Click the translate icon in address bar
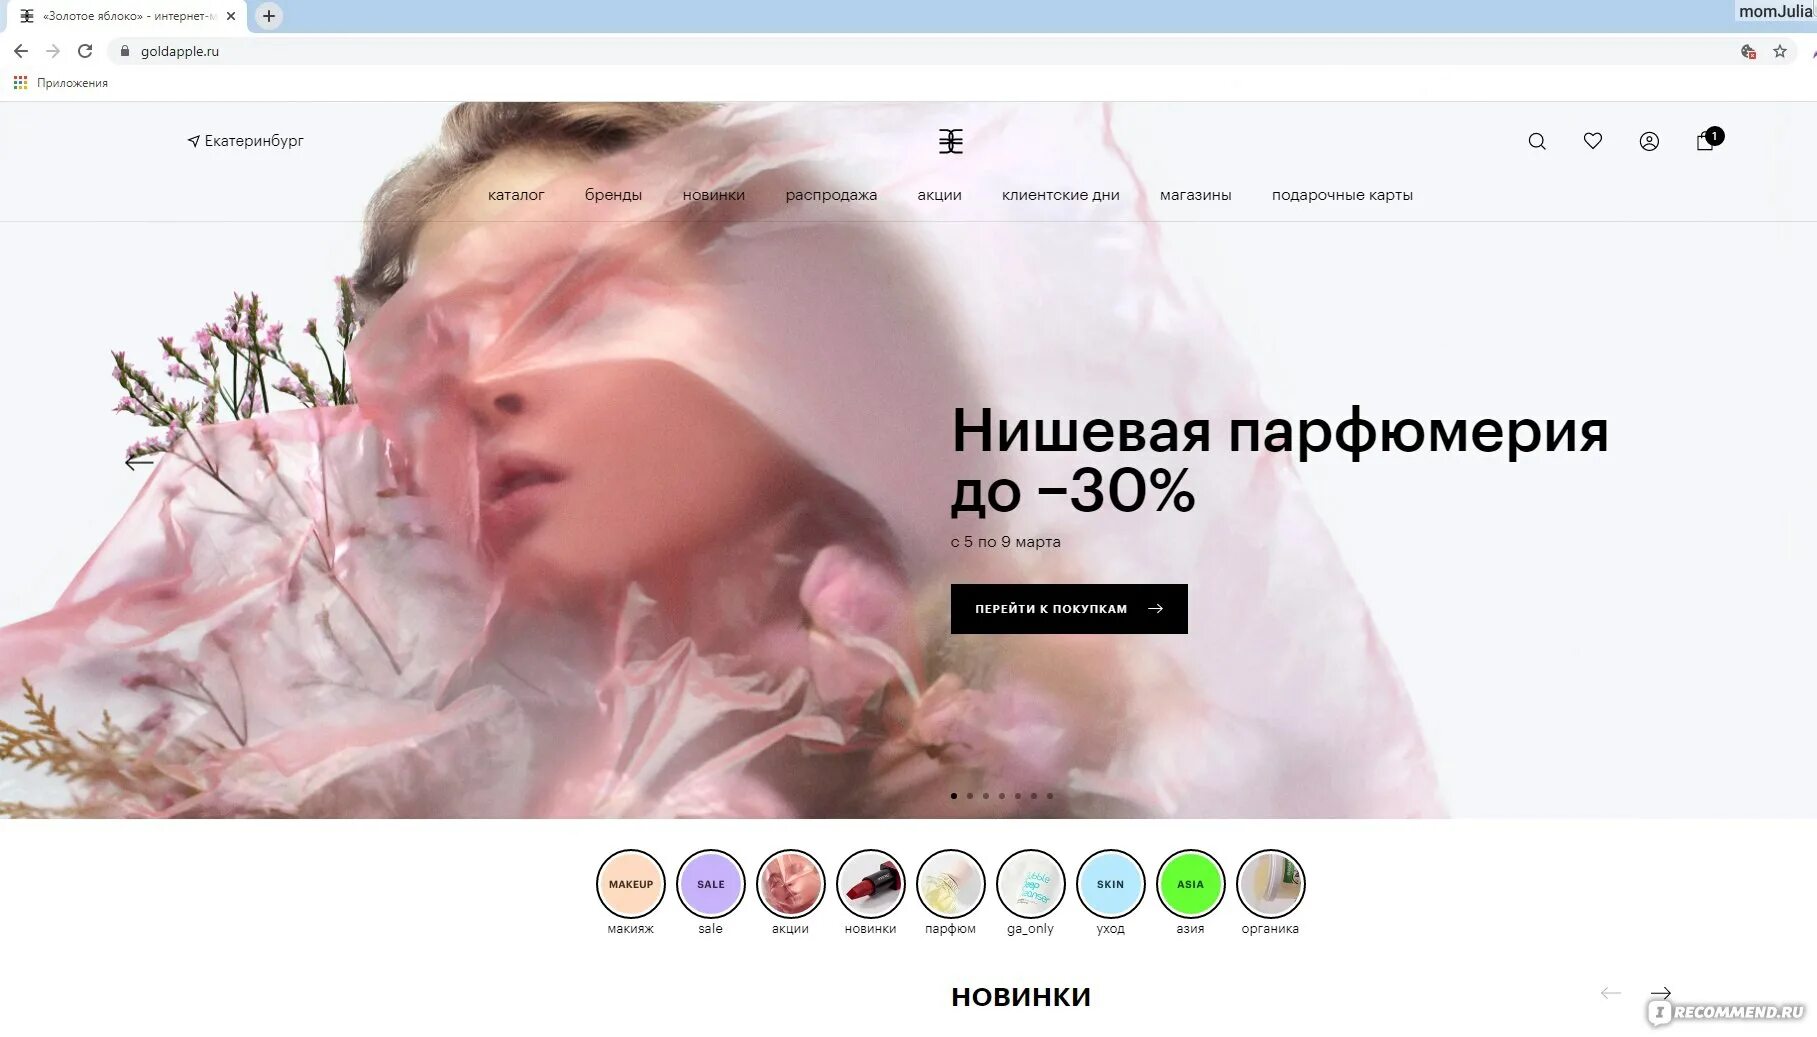This screenshot has width=1817, height=1037. [x=1748, y=51]
